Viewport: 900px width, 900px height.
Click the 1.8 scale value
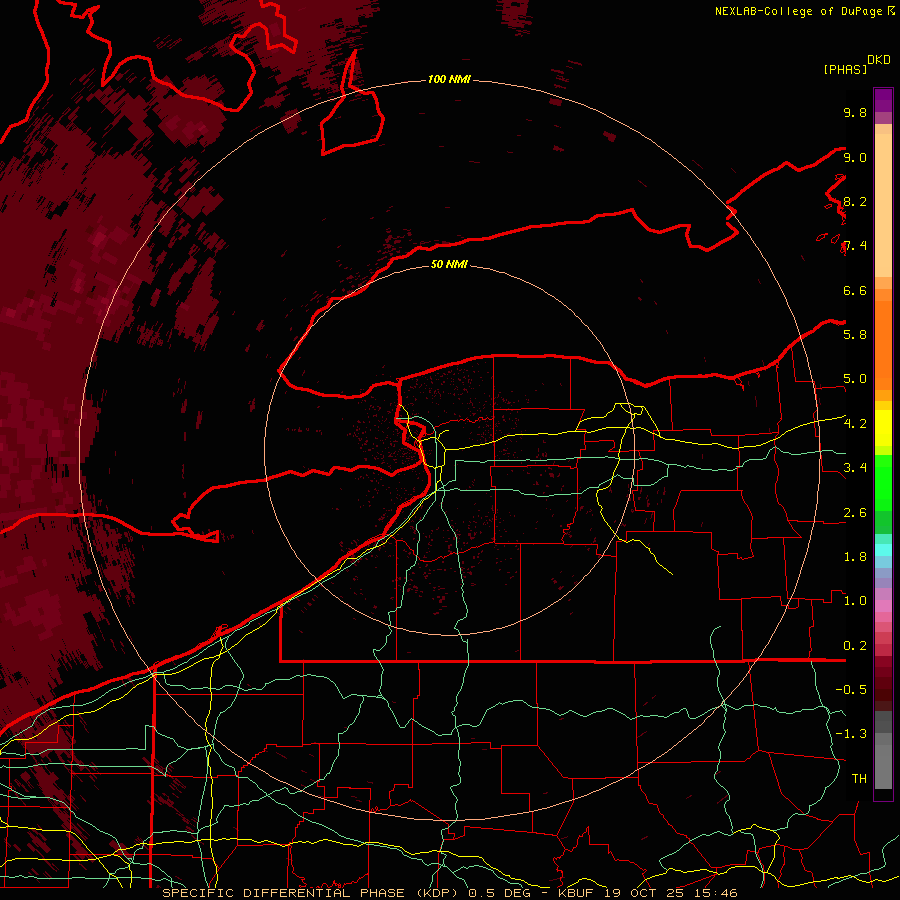click(855, 557)
